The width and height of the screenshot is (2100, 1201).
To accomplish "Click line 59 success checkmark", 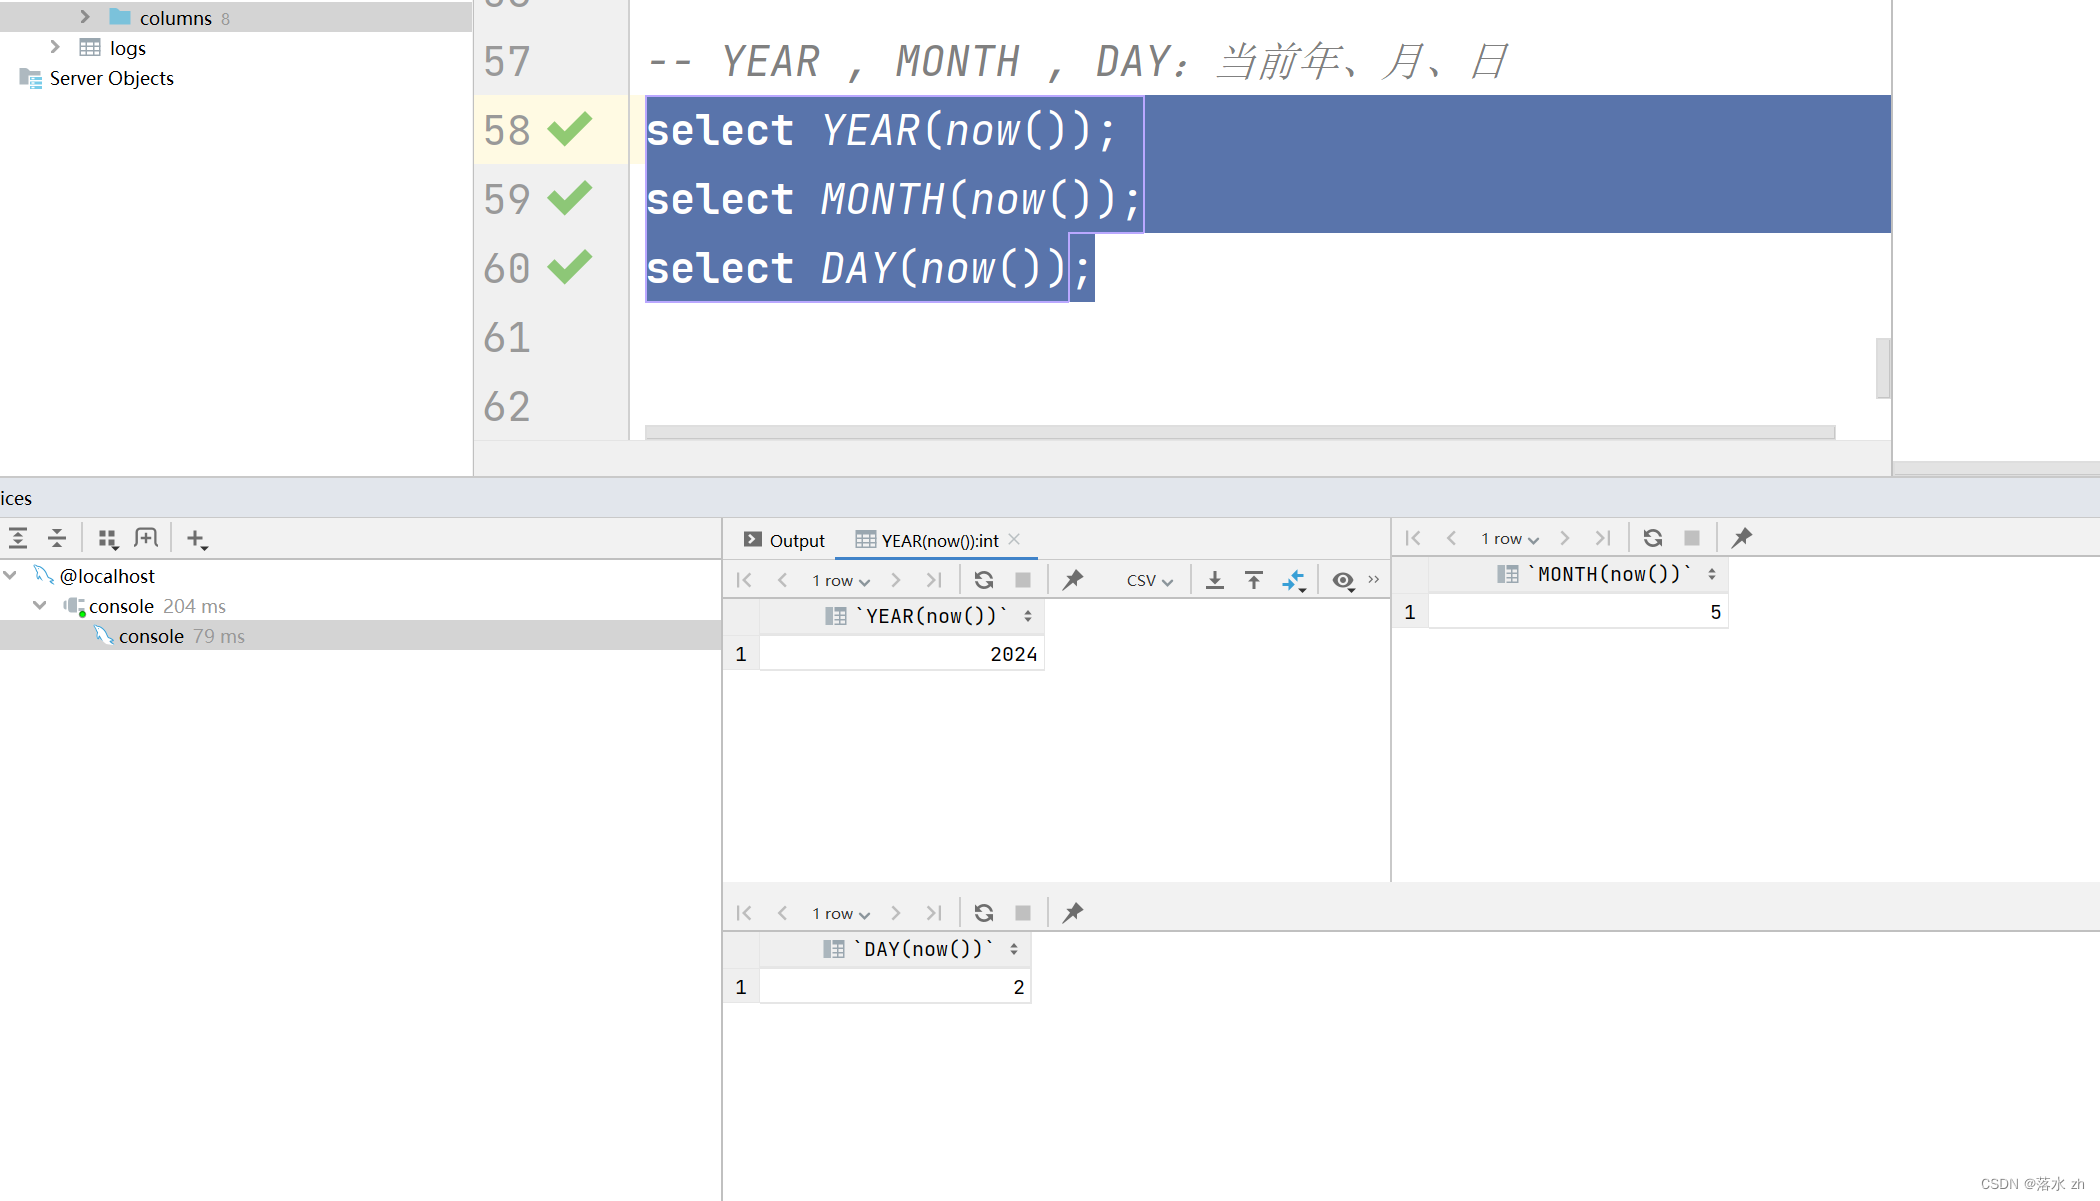I will 570,198.
